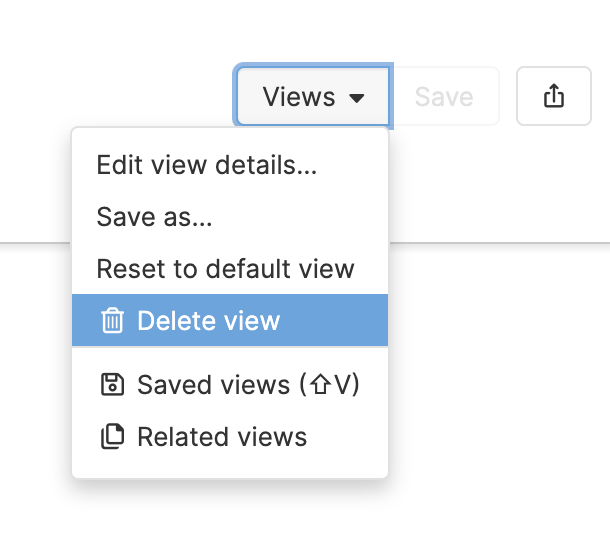
Task: Open the 'Related views' entry
Action: click(x=221, y=437)
